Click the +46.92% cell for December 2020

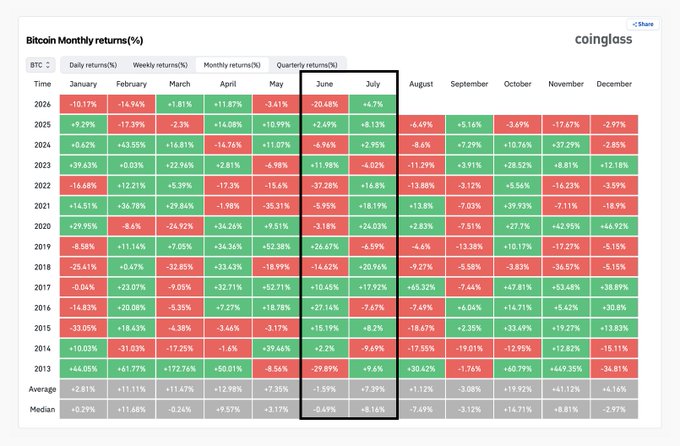[614, 226]
